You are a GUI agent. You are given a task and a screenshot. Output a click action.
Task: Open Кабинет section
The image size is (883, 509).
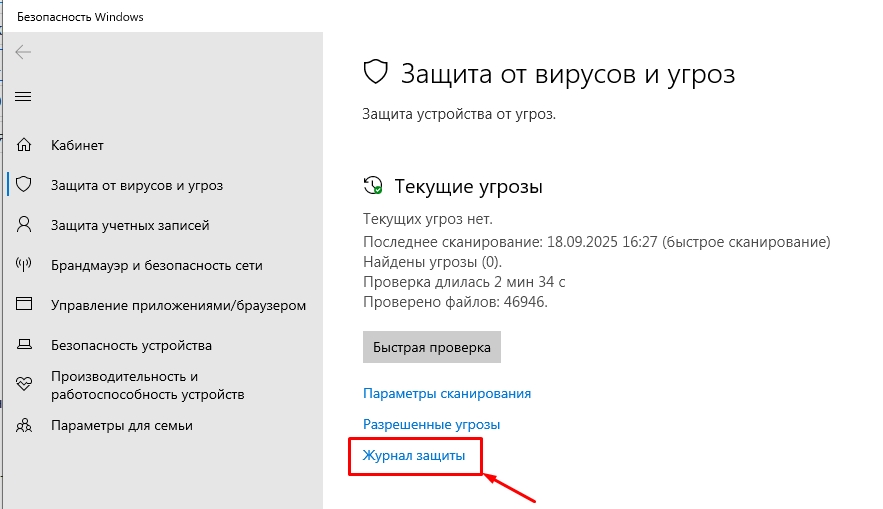point(77,146)
